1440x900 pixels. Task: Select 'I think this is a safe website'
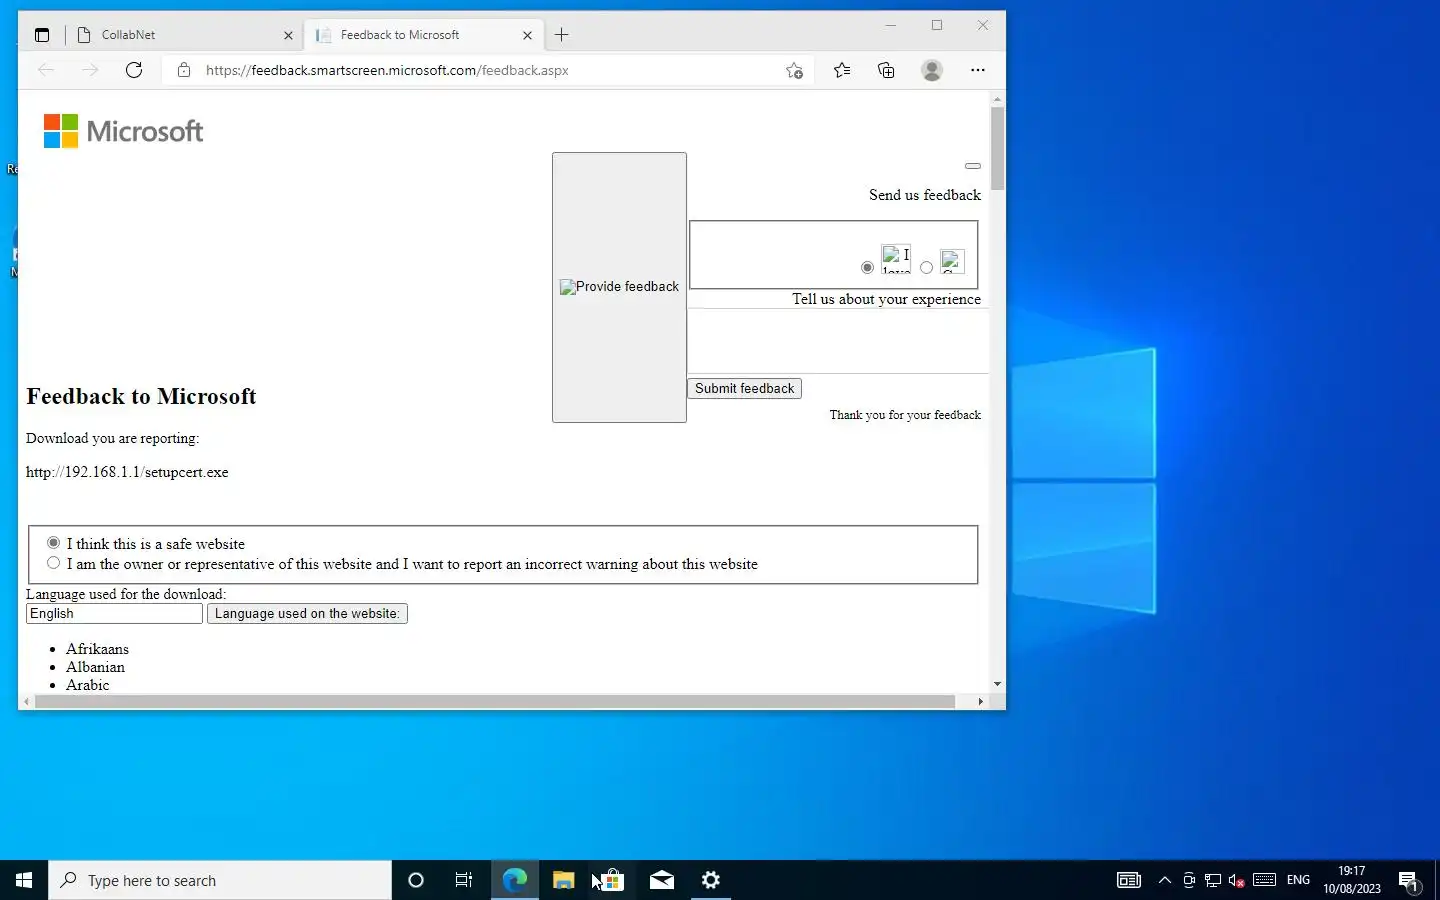[54, 543]
